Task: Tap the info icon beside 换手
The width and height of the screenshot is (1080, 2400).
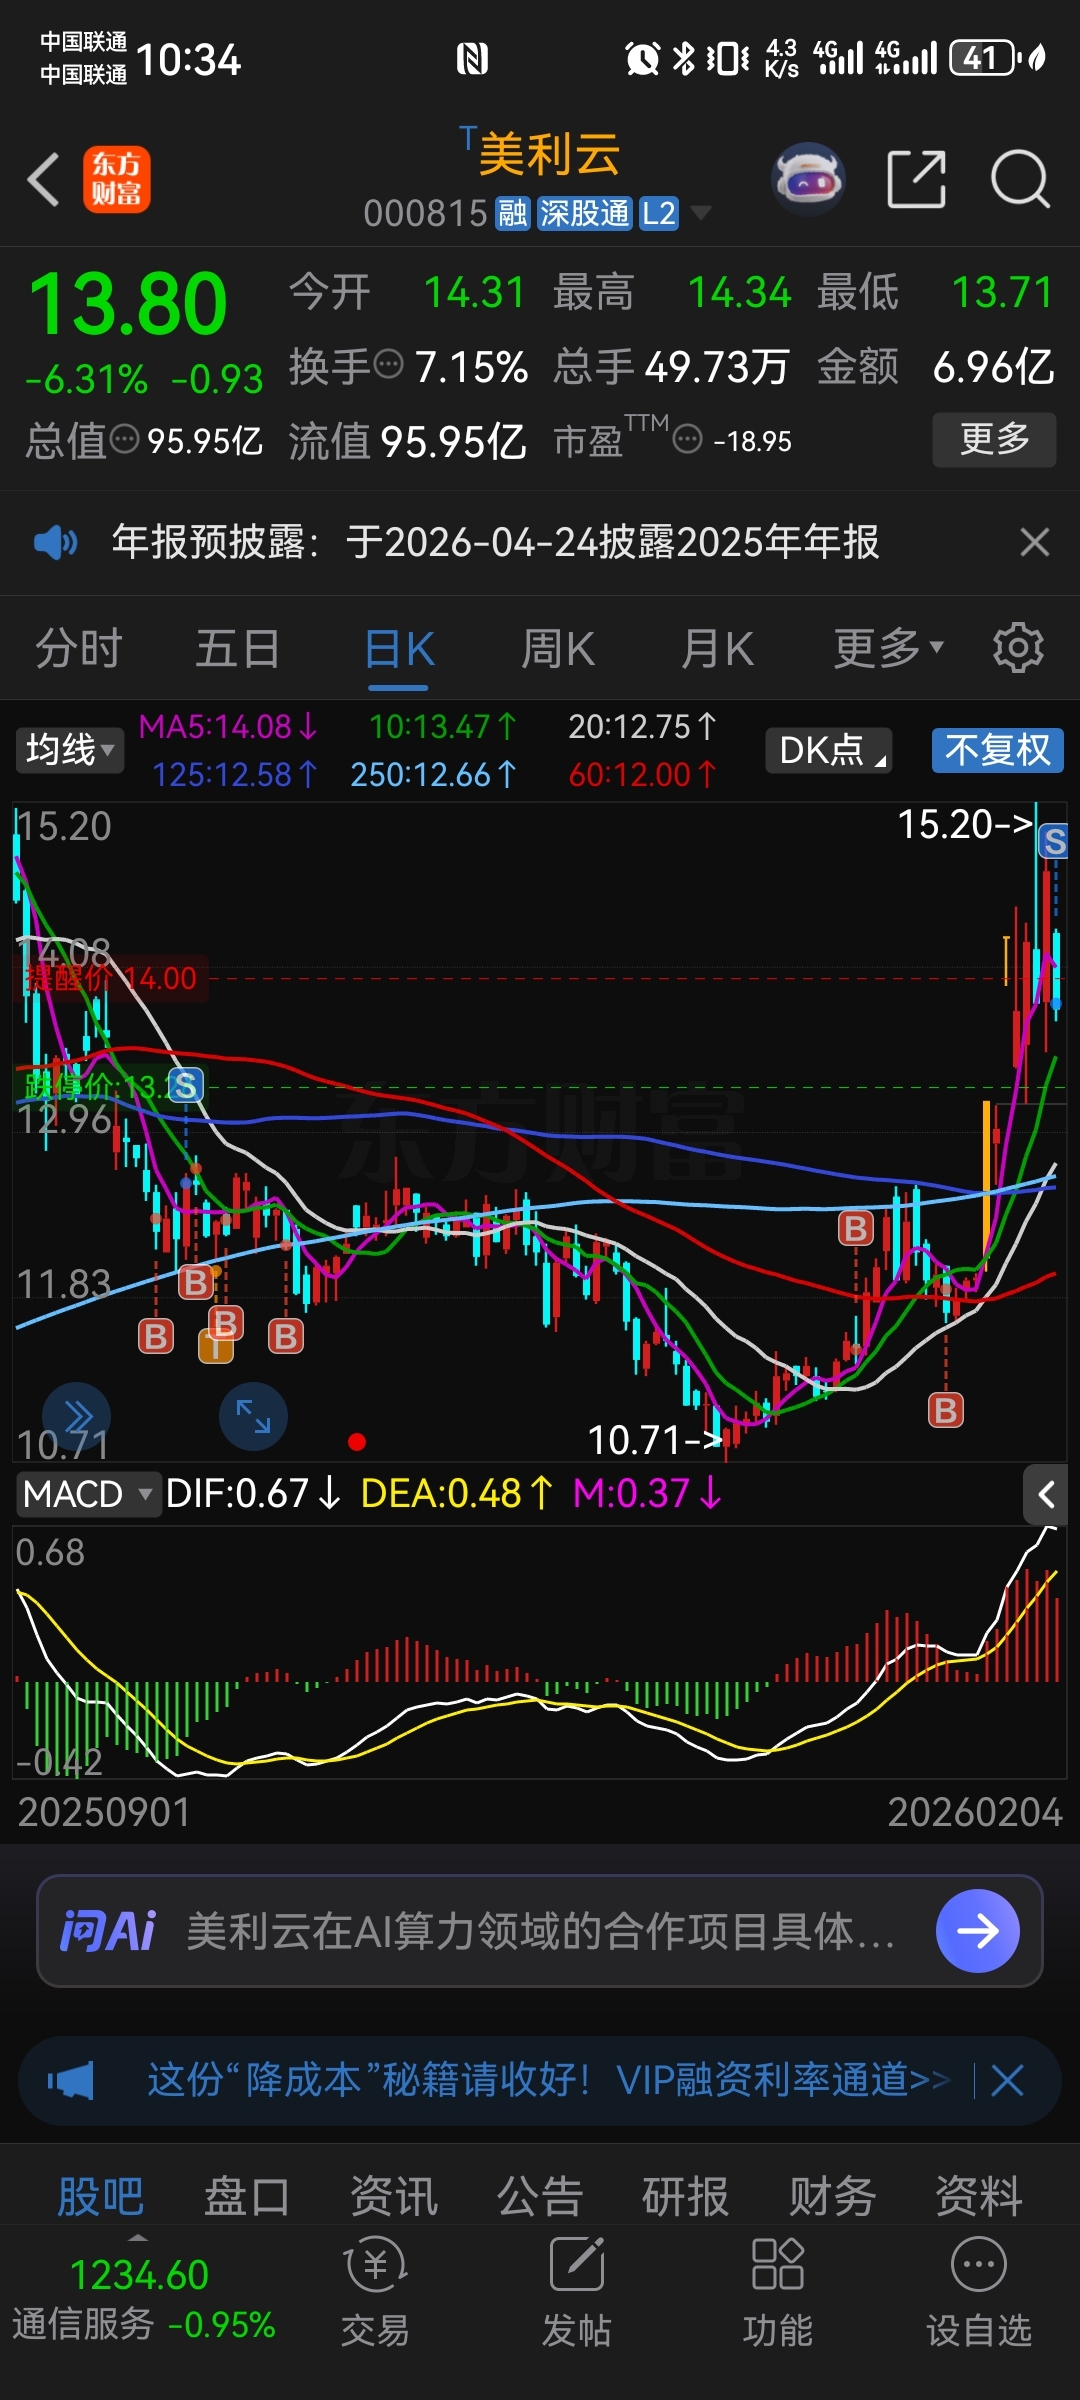Action: tap(389, 365)
